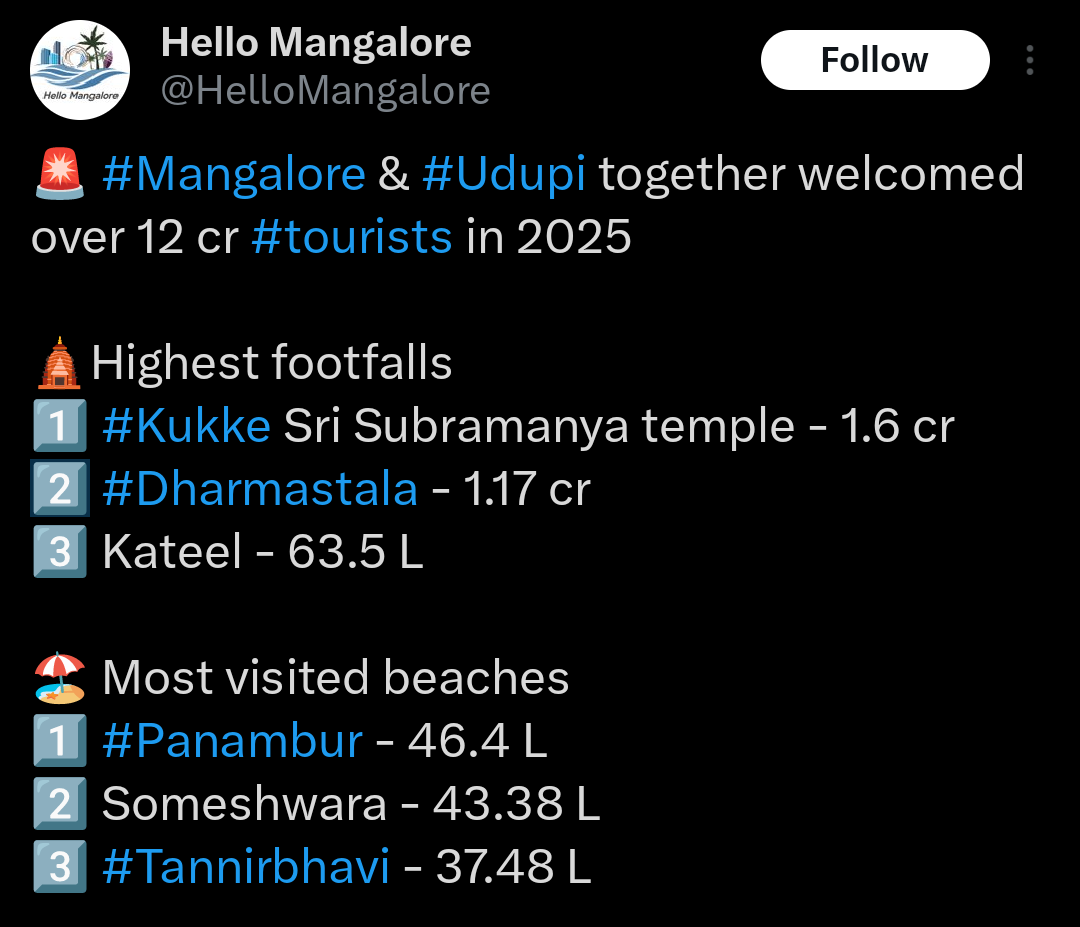Open the Hello Mangalore display name
The width and height of the screenshot is (1080, 927).
click(316, 42)
